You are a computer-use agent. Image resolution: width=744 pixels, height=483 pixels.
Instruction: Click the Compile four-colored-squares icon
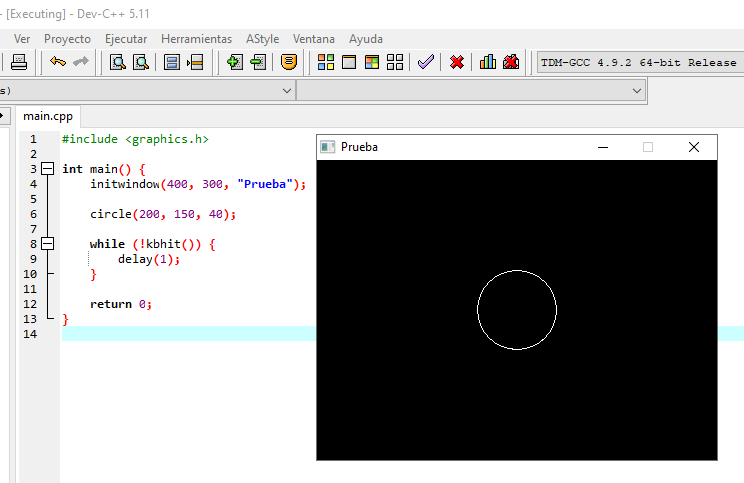(326, 62)
